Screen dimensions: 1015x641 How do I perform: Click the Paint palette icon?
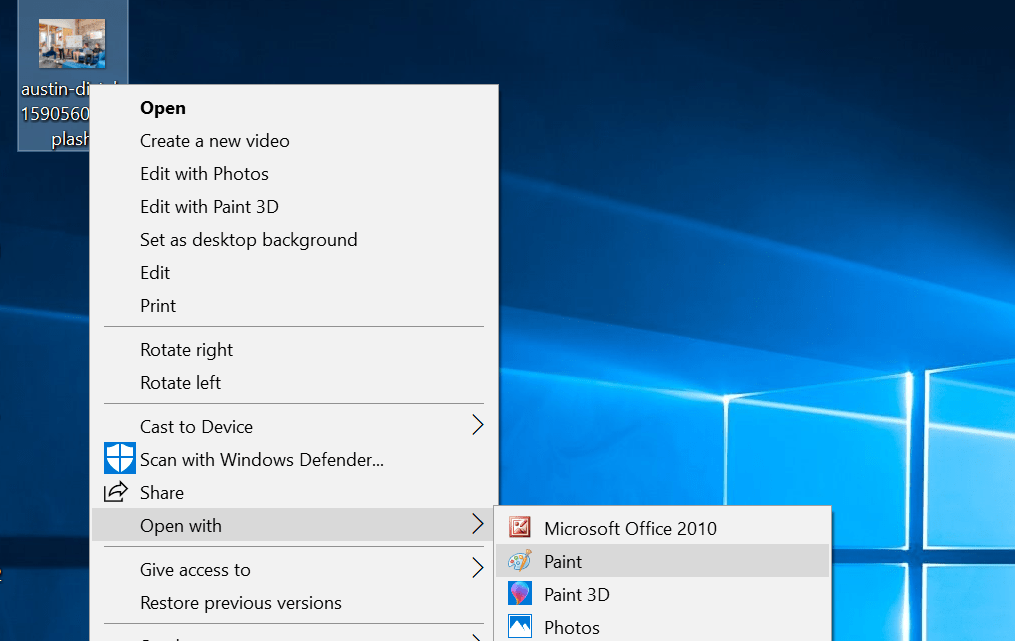[520, 561]
